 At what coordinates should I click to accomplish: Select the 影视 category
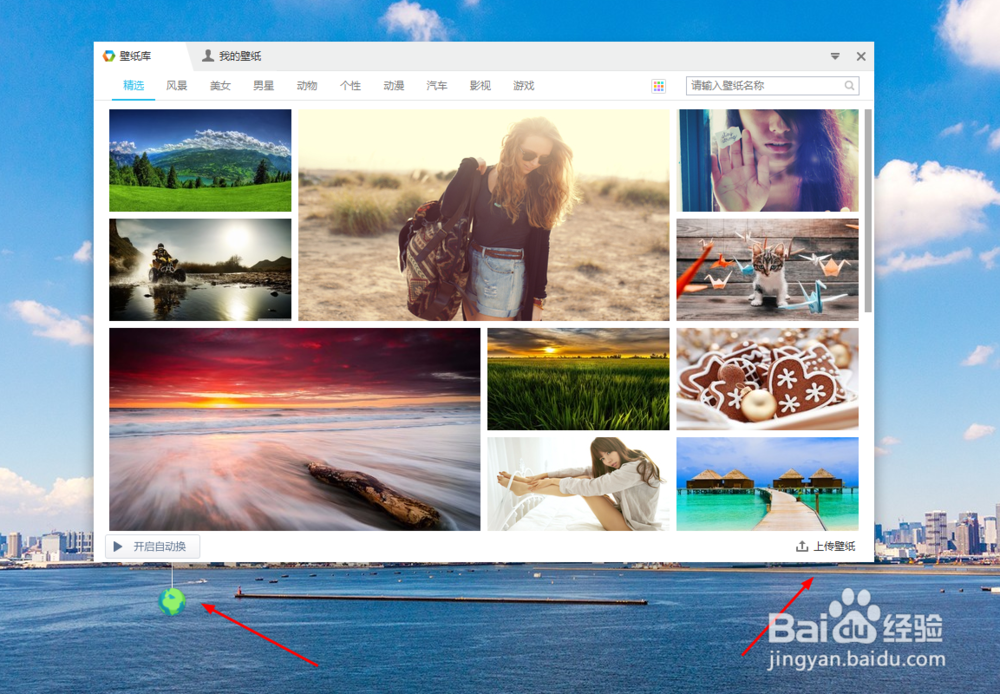coord(480,85)
